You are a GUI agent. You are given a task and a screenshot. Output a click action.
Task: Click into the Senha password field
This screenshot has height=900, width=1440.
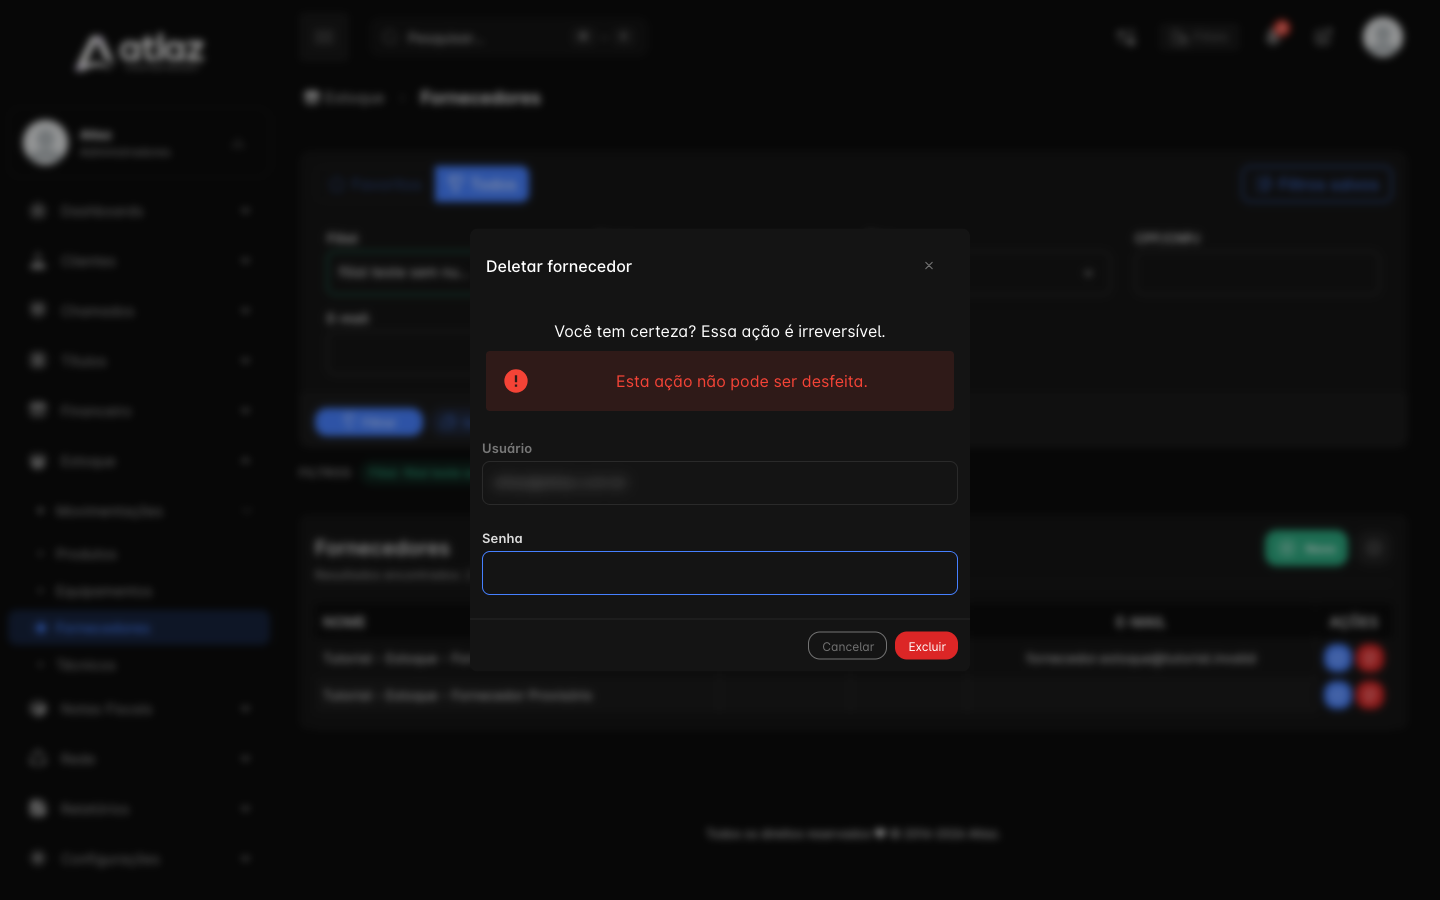click(720, 573)
